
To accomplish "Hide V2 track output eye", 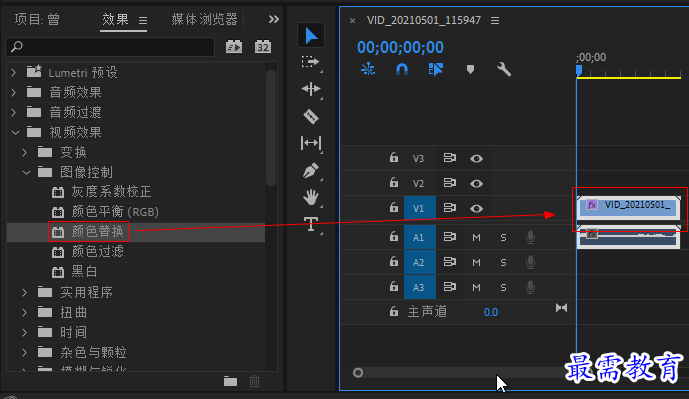I will coord(476,183).
